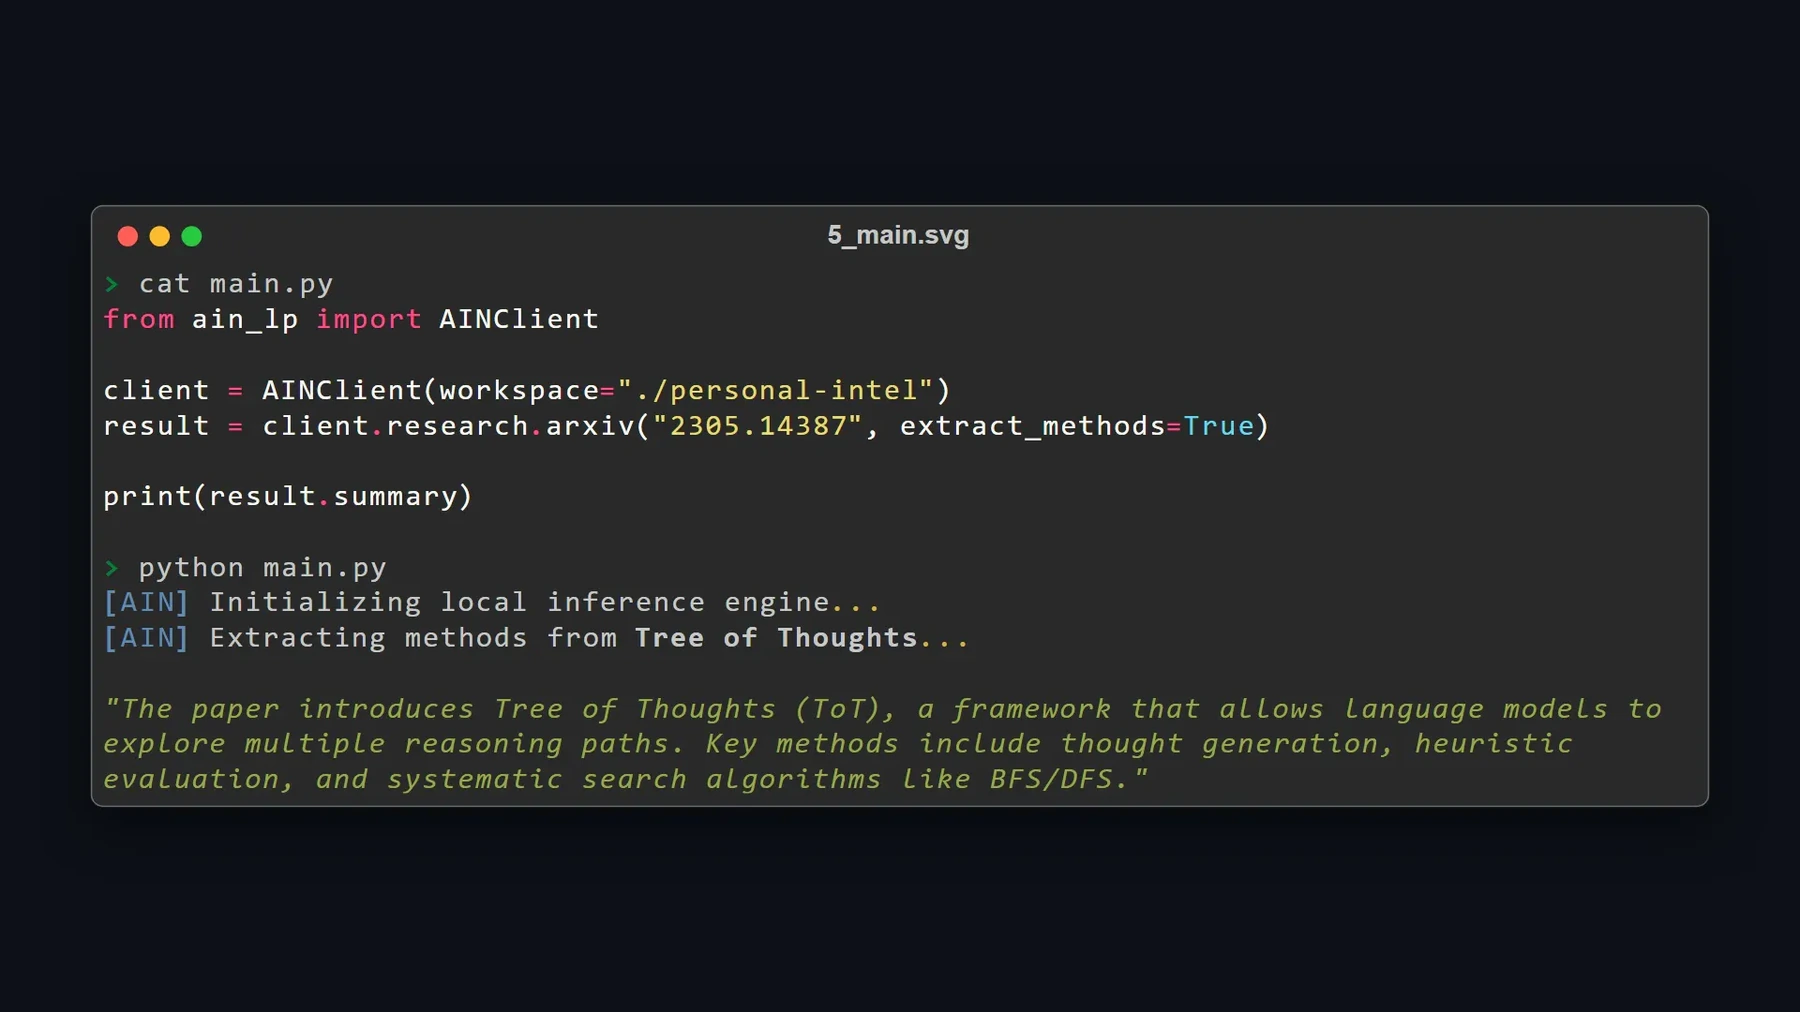
Task: Click the "python main.py" command text
Action: (262, 568)
